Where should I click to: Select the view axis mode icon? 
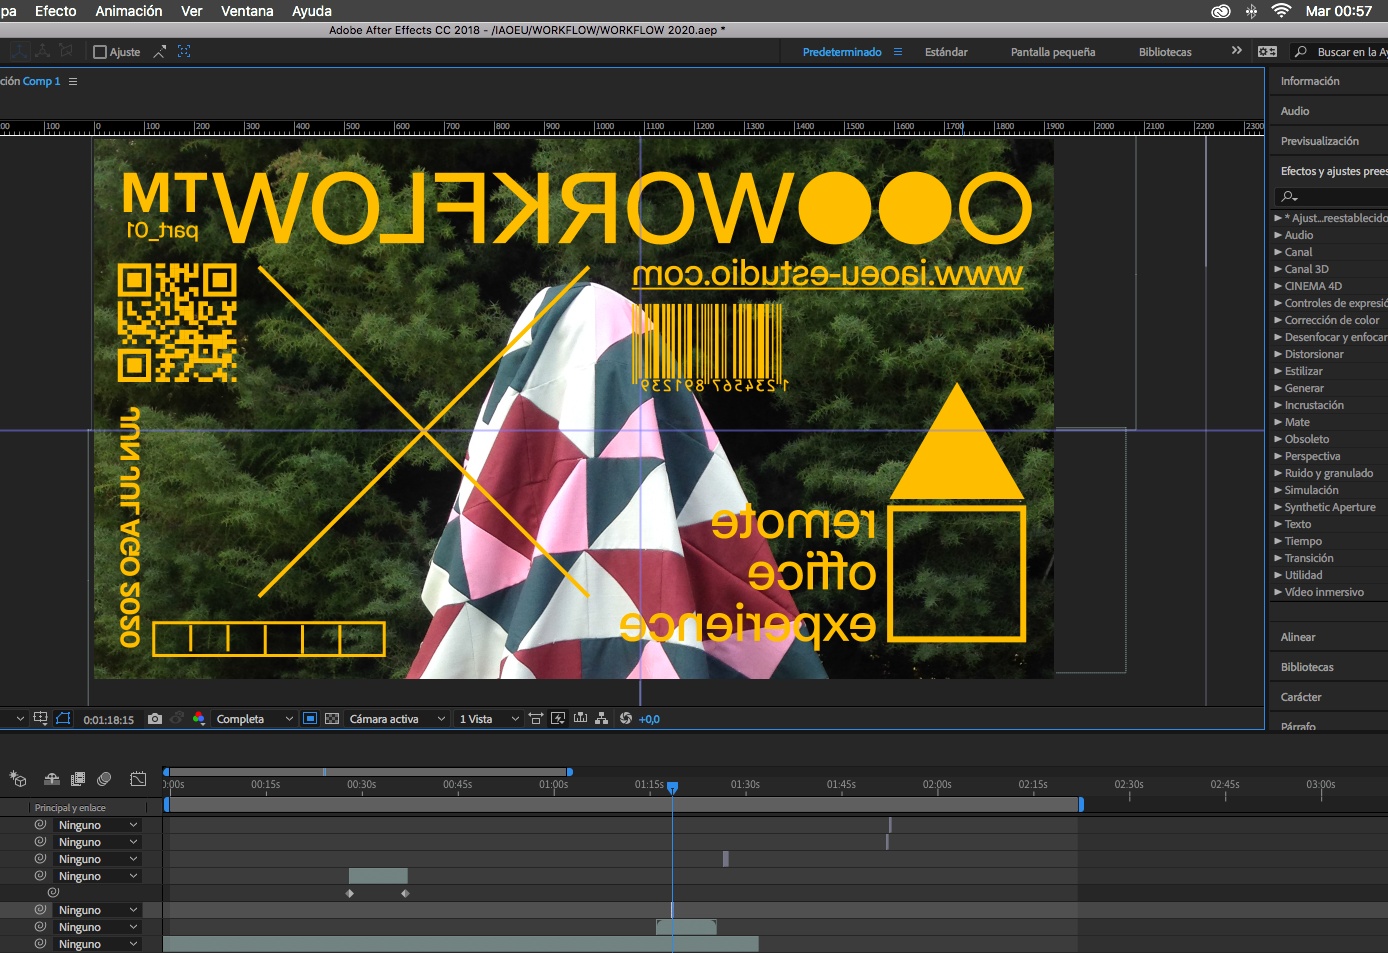[x=66, y=50]
